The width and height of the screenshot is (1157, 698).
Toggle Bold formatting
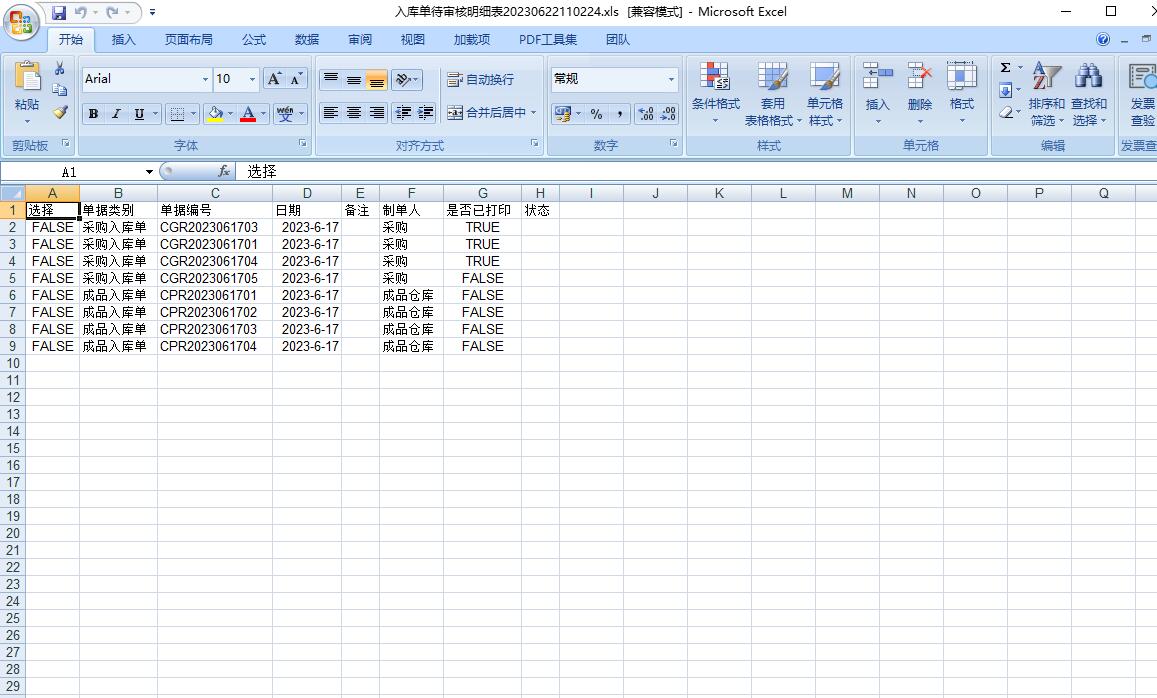[x=93, y=114]
